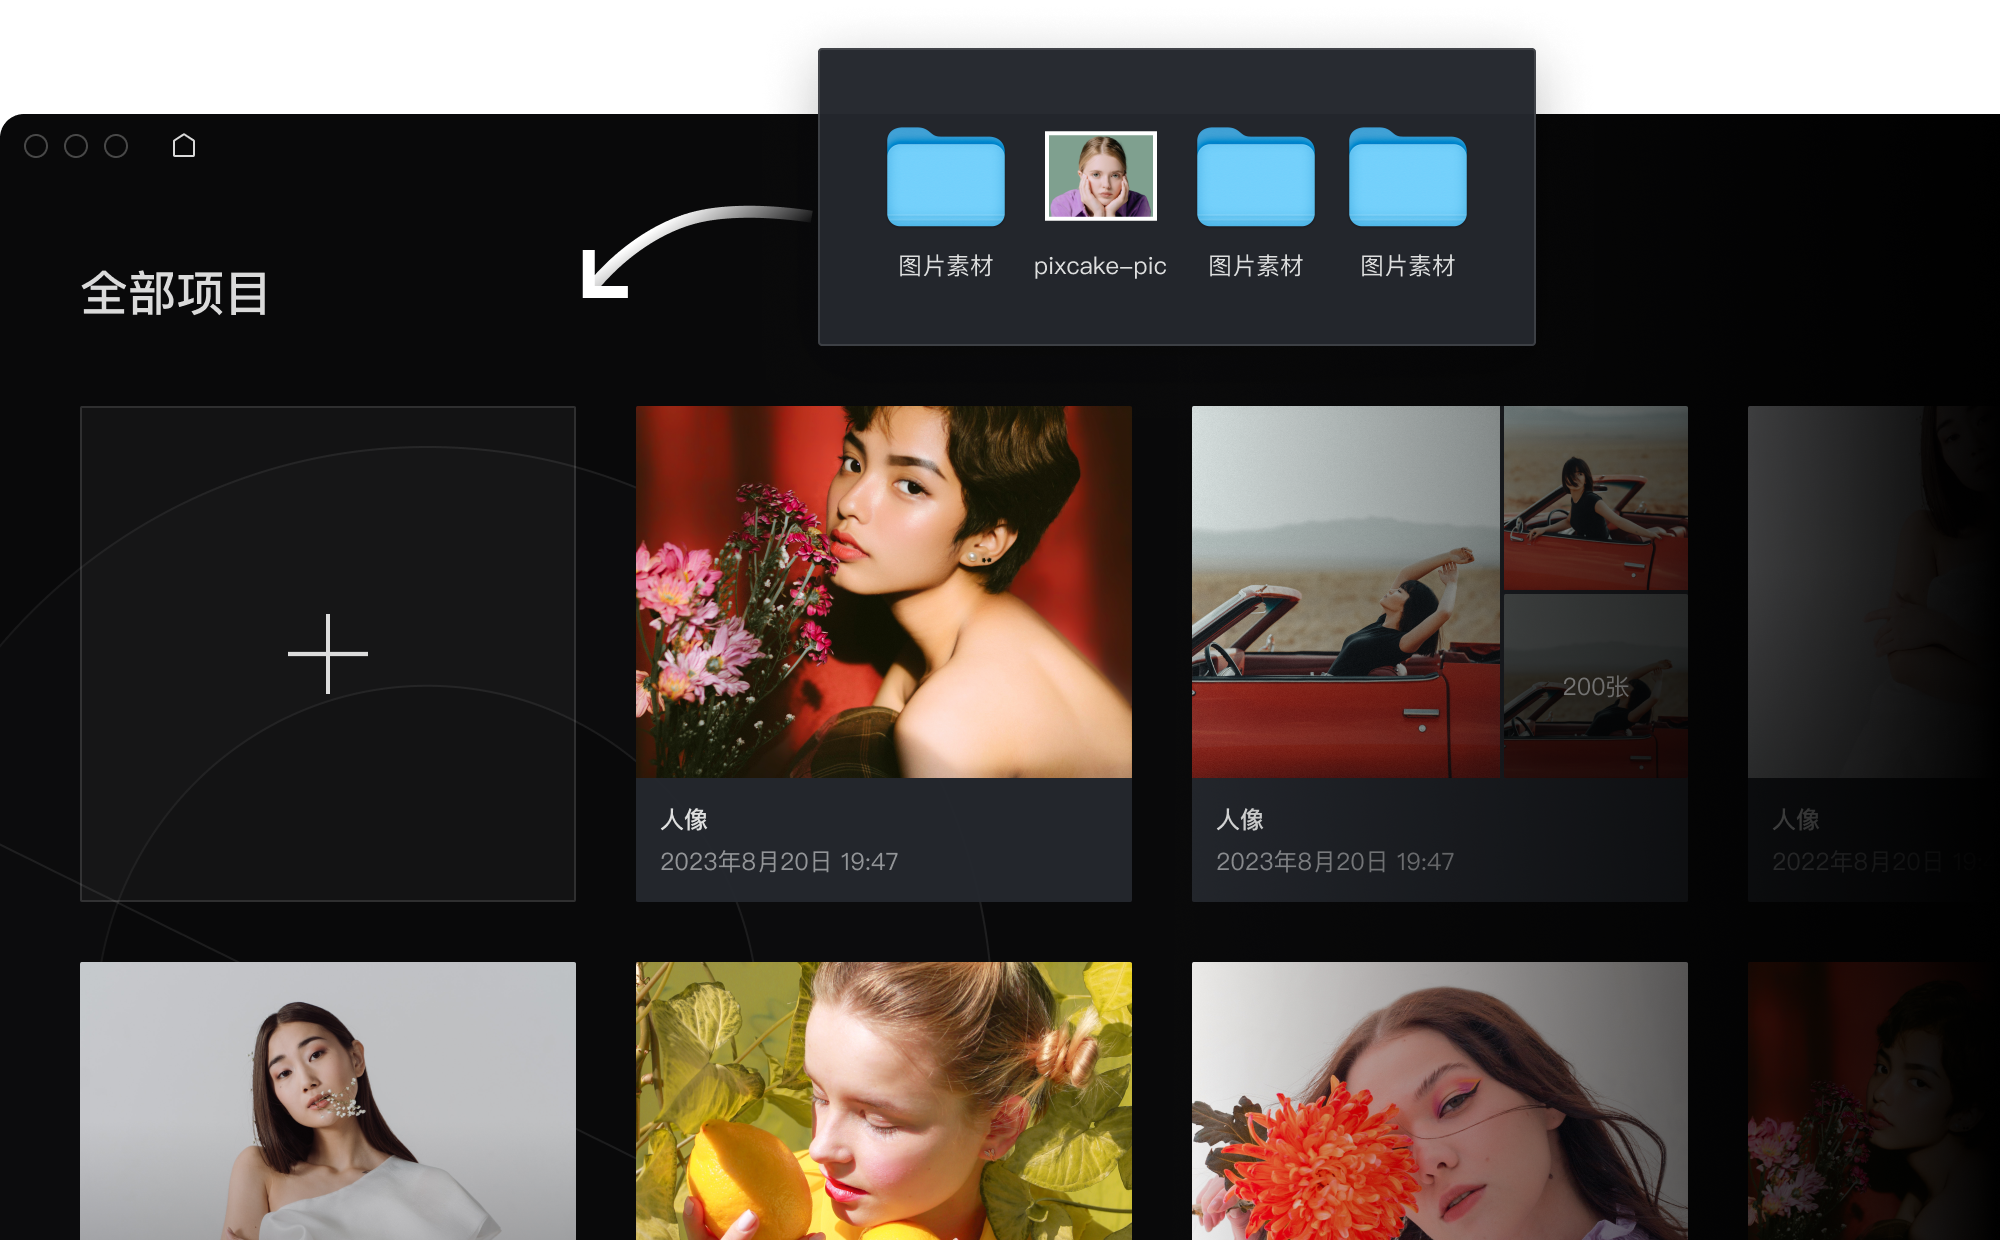The image size is (2000, 1240).
Task: Open the project with woman holding pink flowers
Action: [x=884, y=592]
